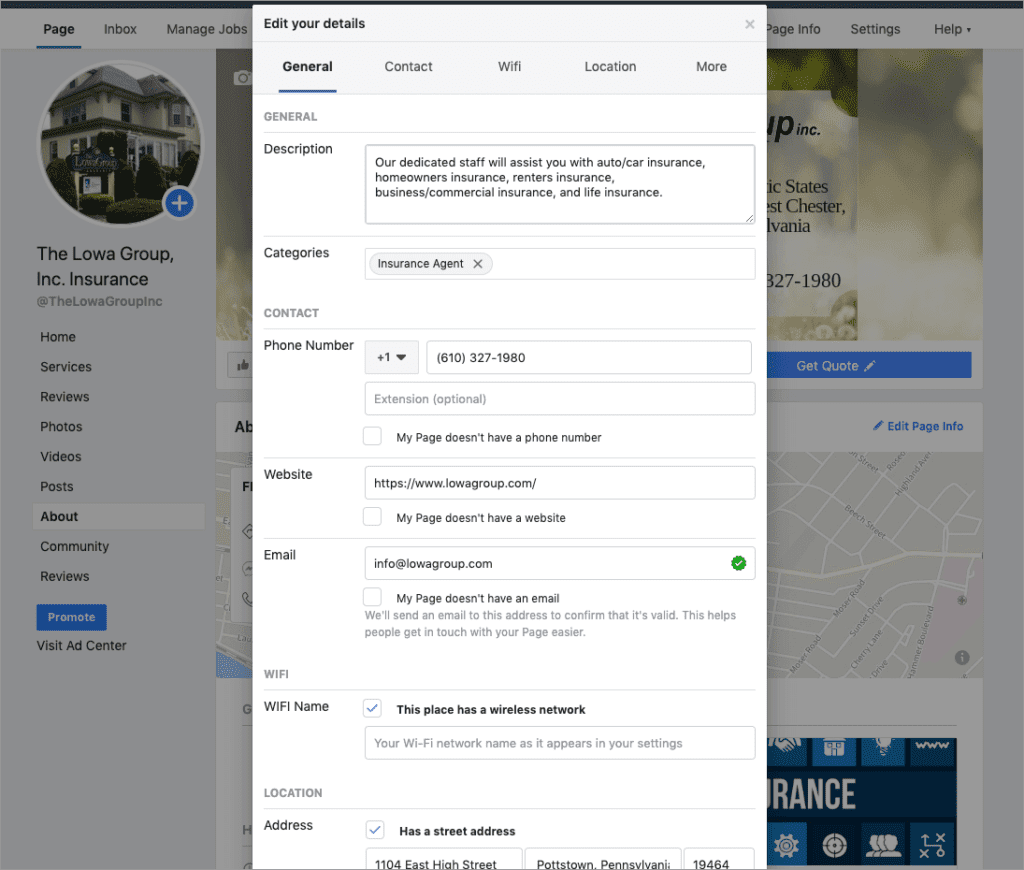The width and height of the screenshot is (1024, 870).
Task: Click in the Description text area
Action: click(560, 184)
